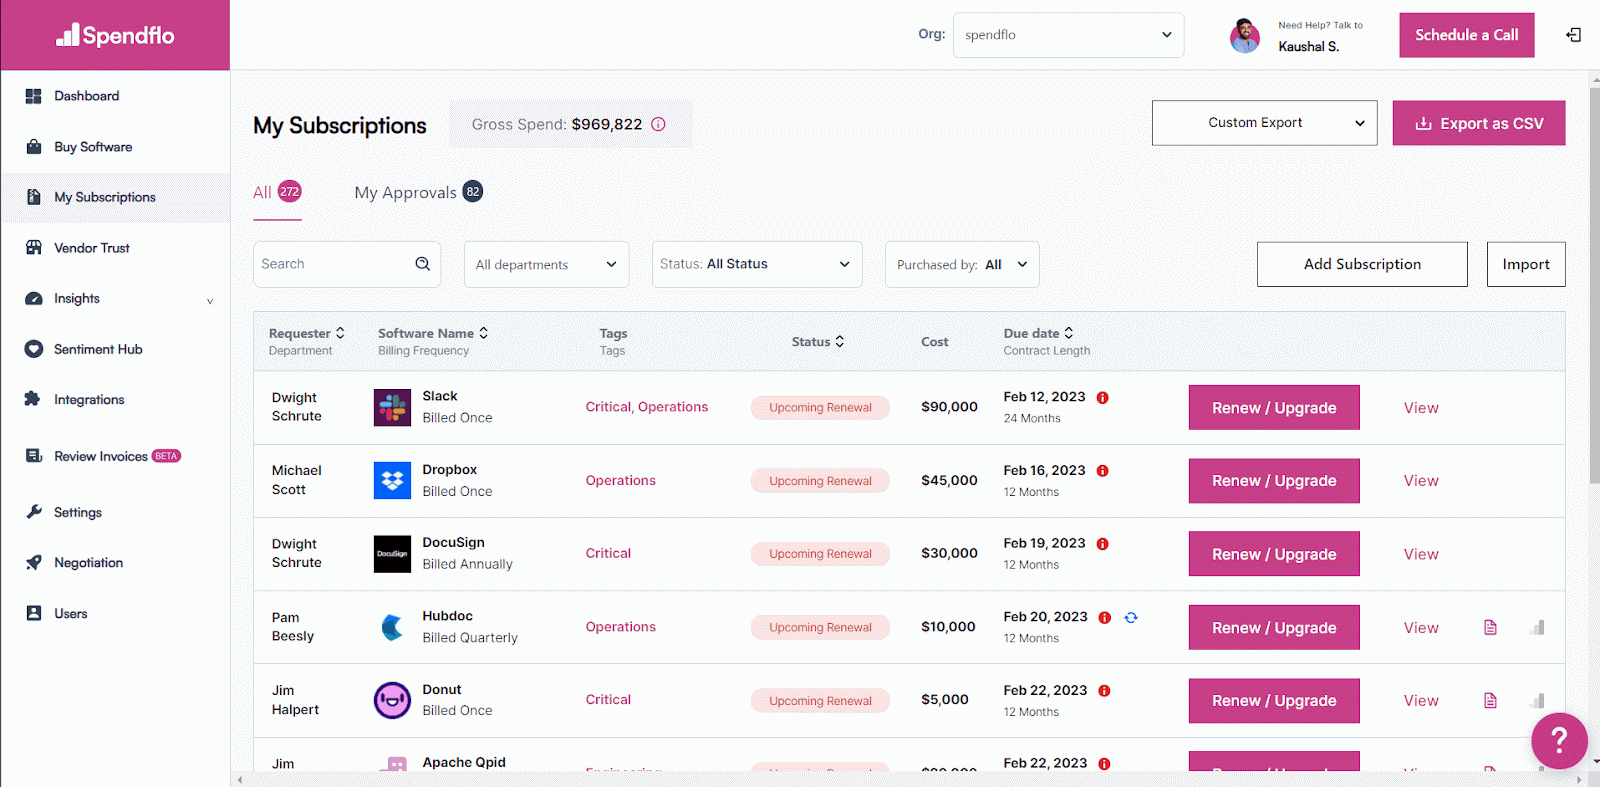Open the Hubdoc document icon
The width and height of the screenshot is (1600, 787).
point(1490,627)
